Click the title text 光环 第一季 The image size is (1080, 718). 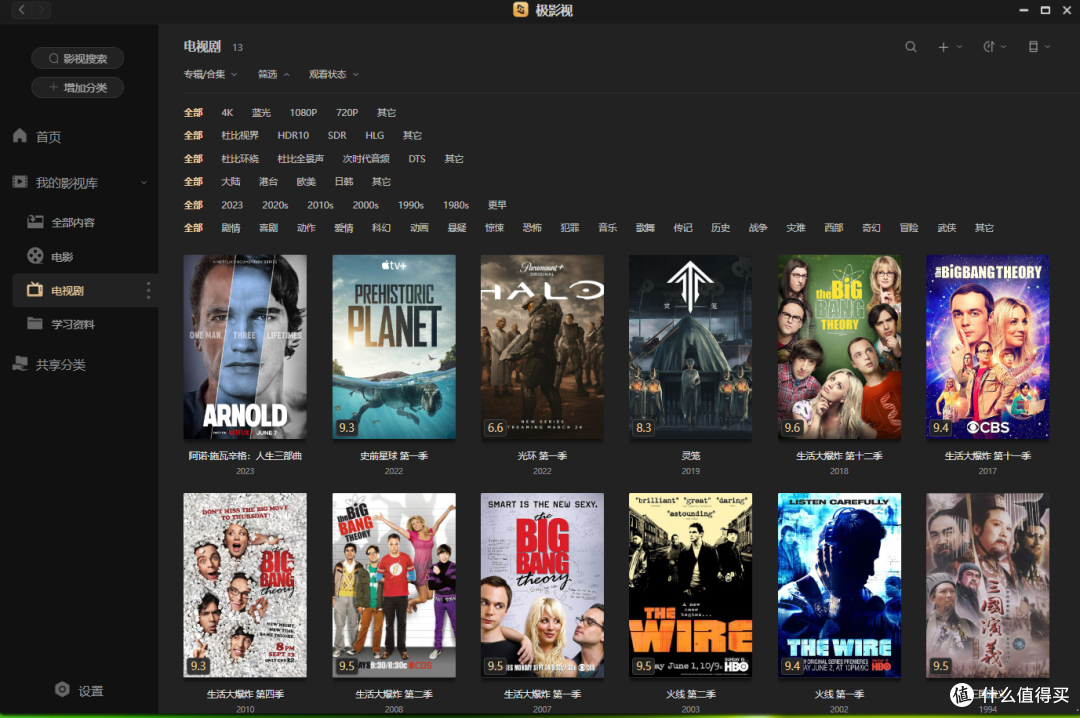point(542,455)
